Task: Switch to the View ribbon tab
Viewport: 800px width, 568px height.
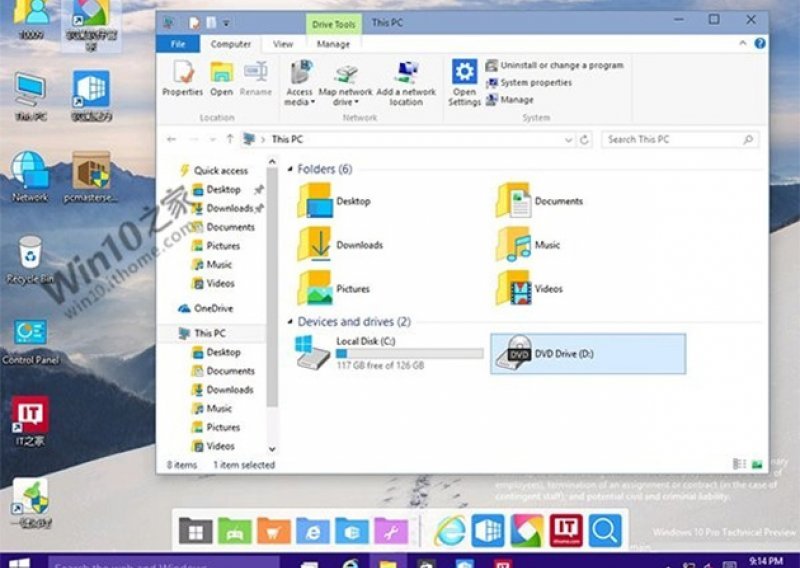Action: 283,44
